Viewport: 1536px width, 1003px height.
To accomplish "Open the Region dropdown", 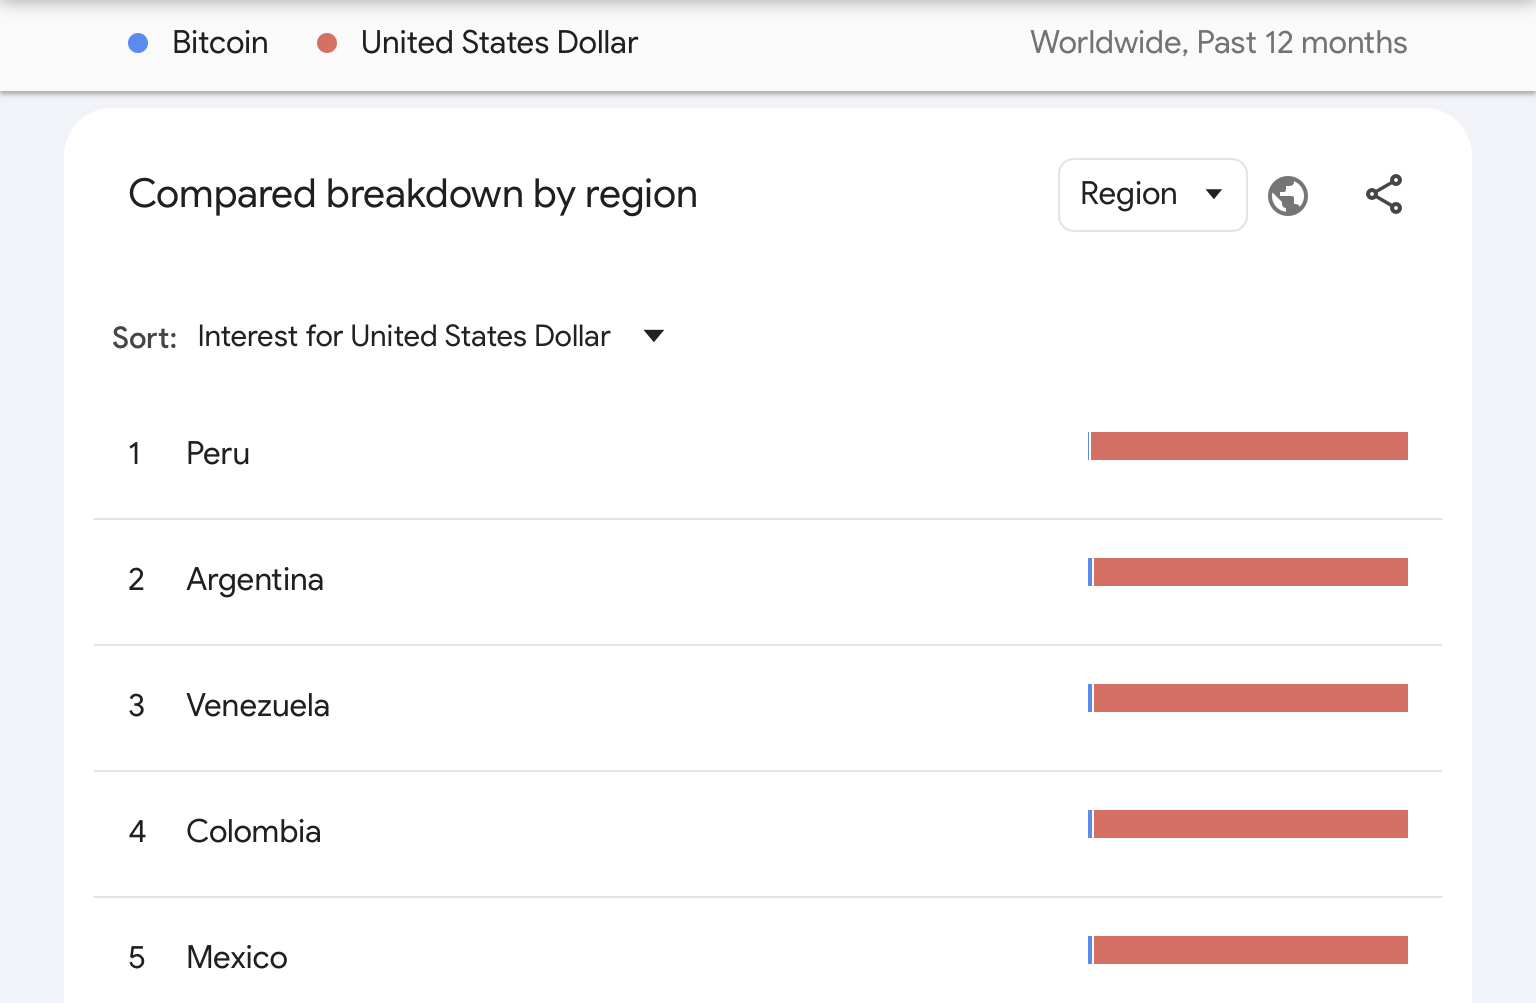I will (1152, 194).
